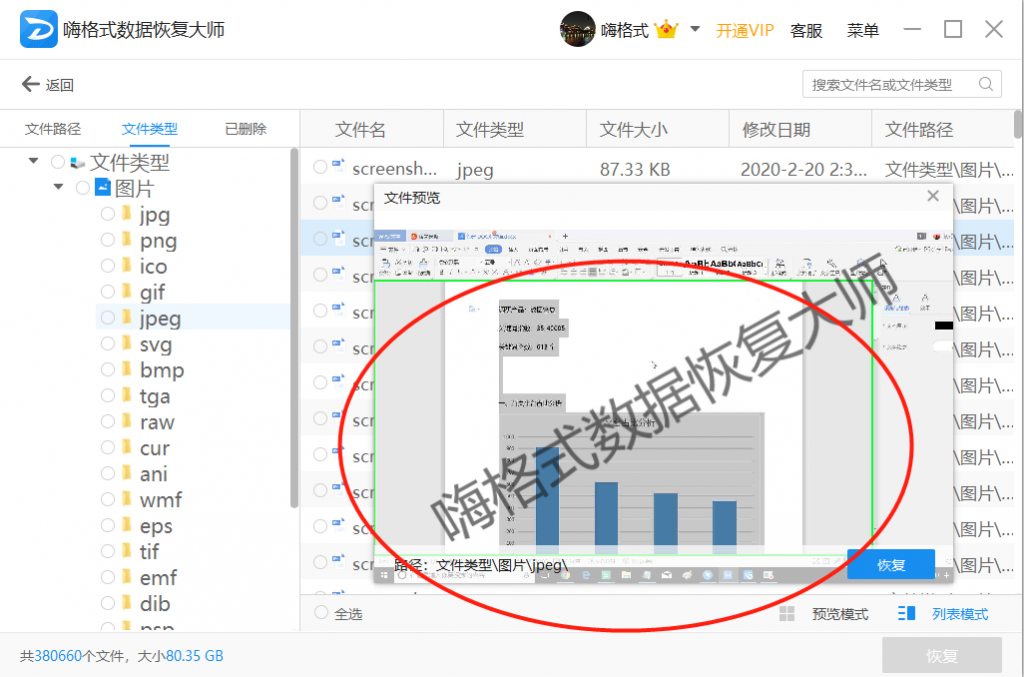Click the back arrow icon
The width and height of the screenshot is (1024, 677).
pyautogui.click(x=31, y=84)
